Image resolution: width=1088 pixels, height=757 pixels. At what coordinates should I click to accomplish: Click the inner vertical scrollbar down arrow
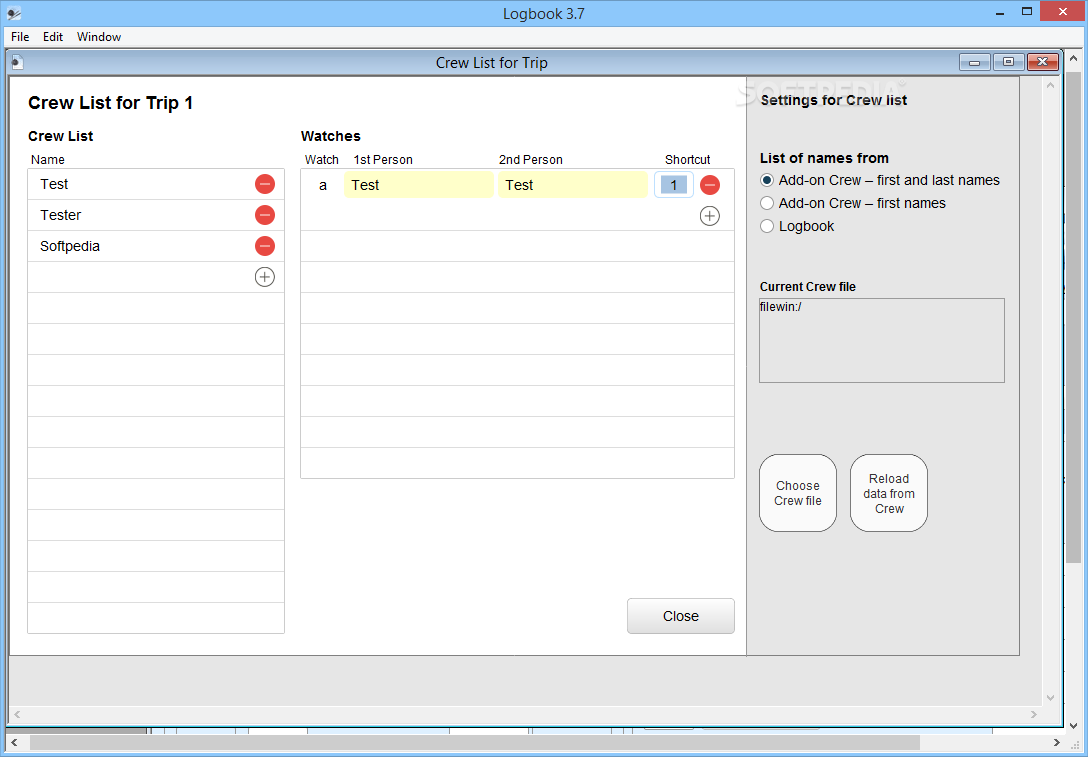(x=1050, y=698)
